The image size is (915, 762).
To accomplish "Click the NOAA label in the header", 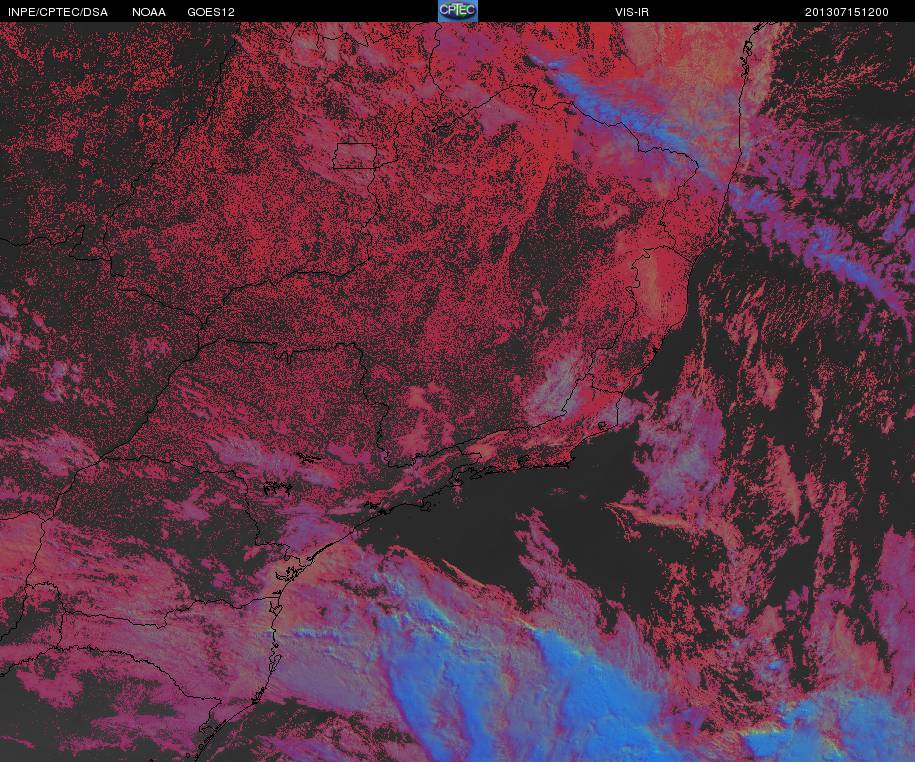I will (149, 12).
